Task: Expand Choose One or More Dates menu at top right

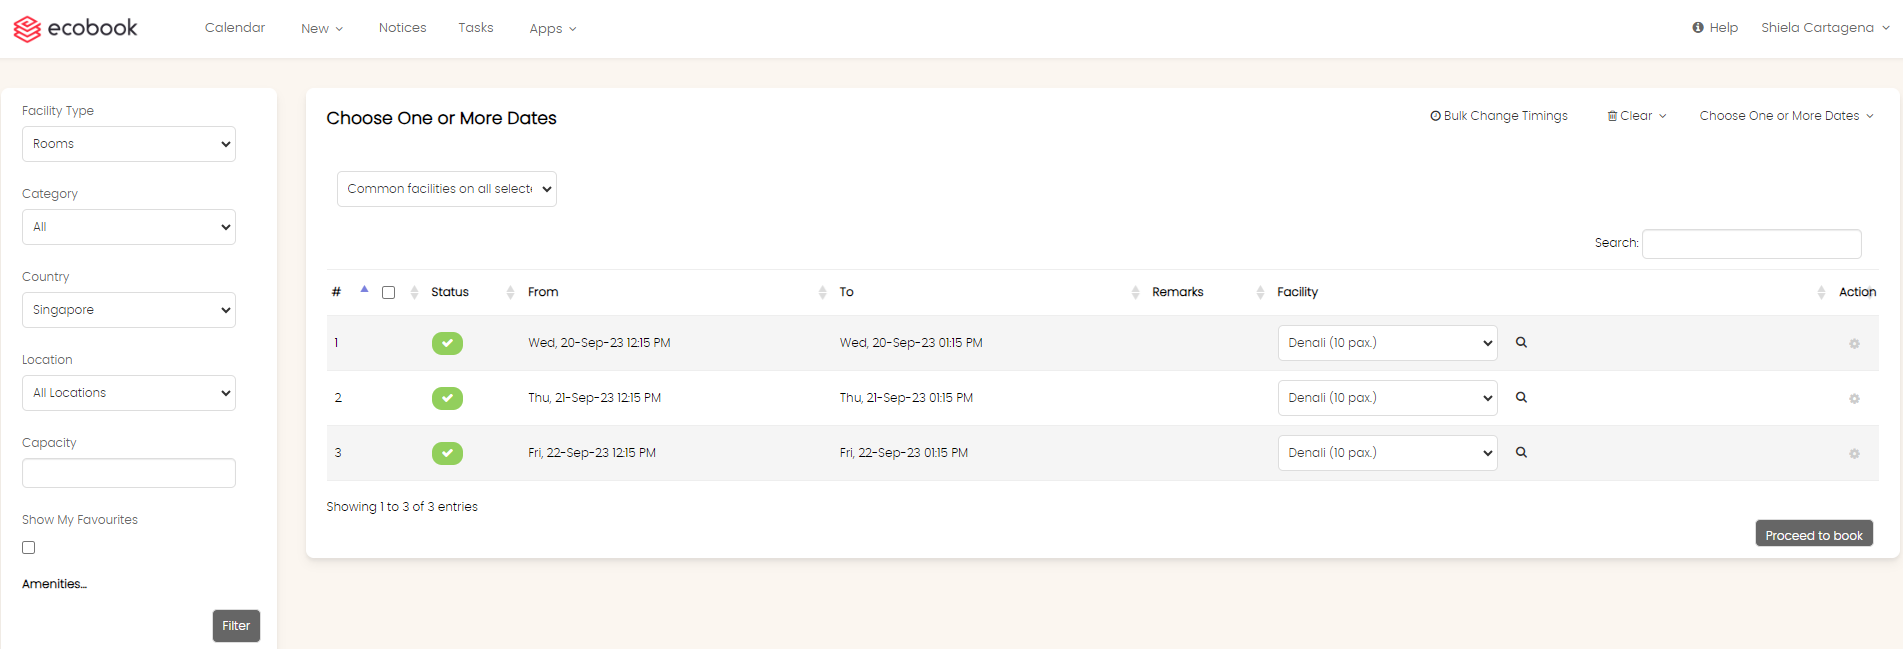Action: (1786, 116)
